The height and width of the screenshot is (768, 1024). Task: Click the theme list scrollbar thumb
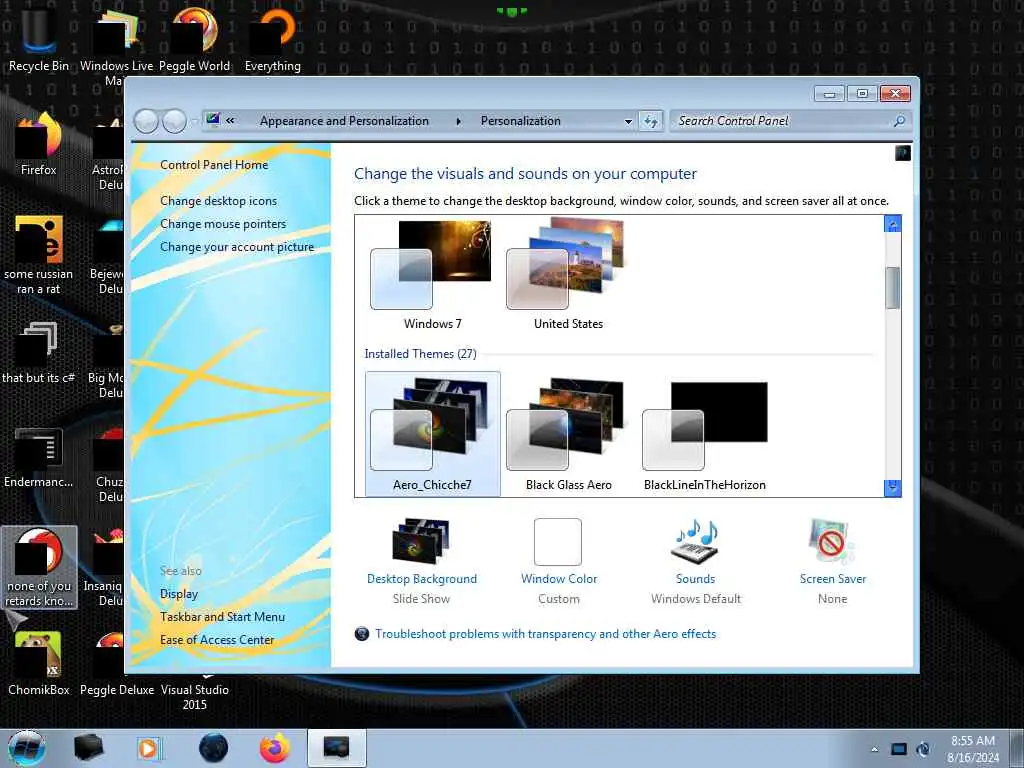point(892,287)
